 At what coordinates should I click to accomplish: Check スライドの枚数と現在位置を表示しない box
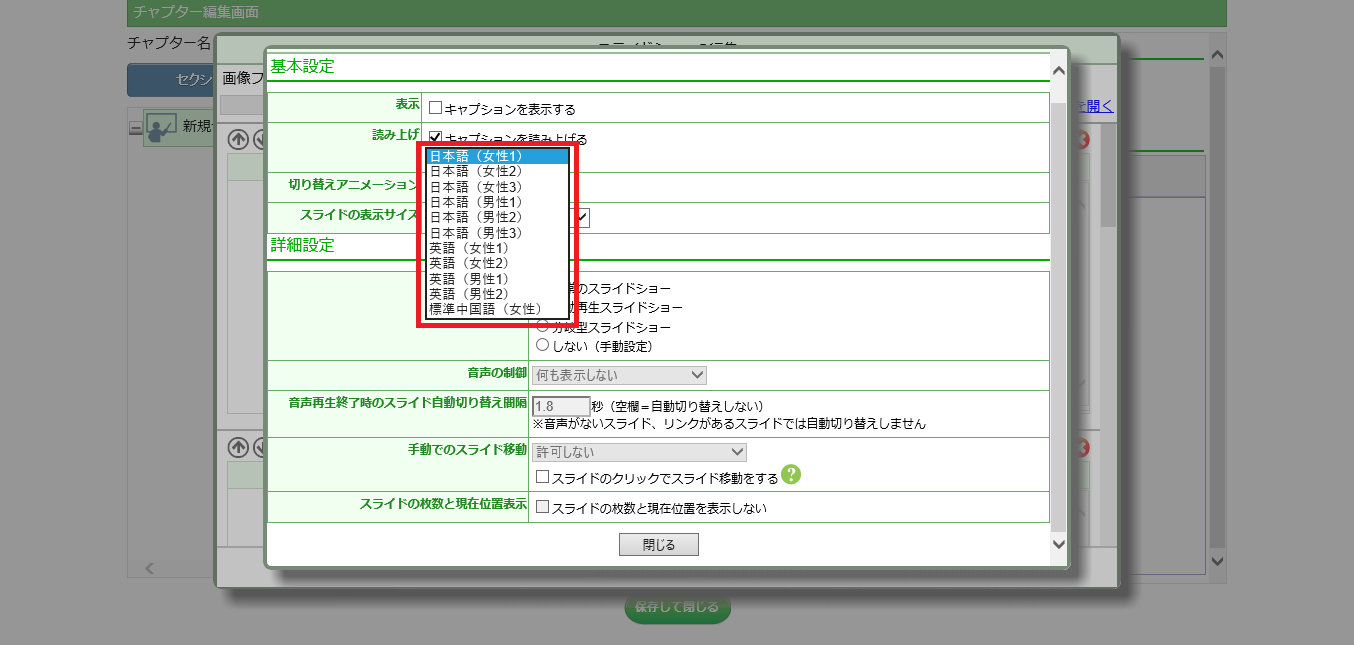[x=543, y=507]
